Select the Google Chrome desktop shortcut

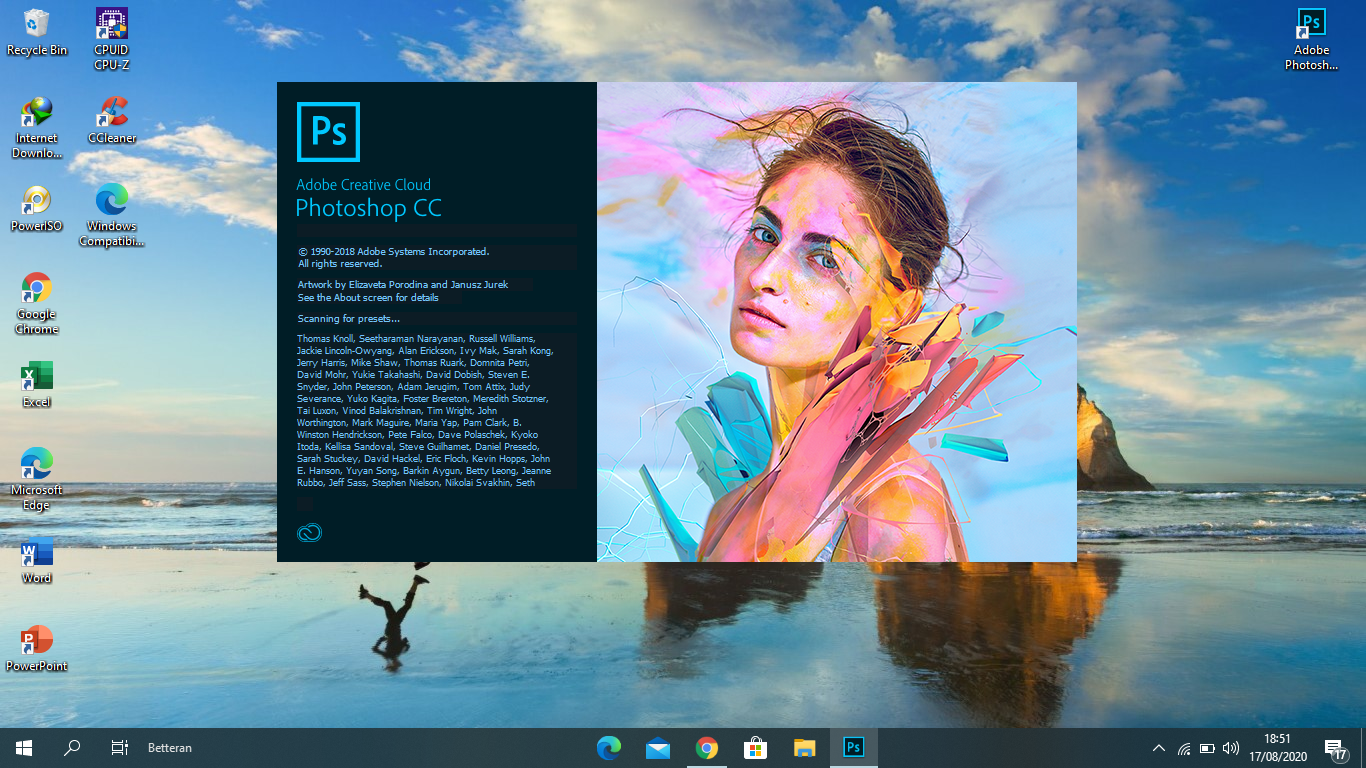click(x=37, y=303)
